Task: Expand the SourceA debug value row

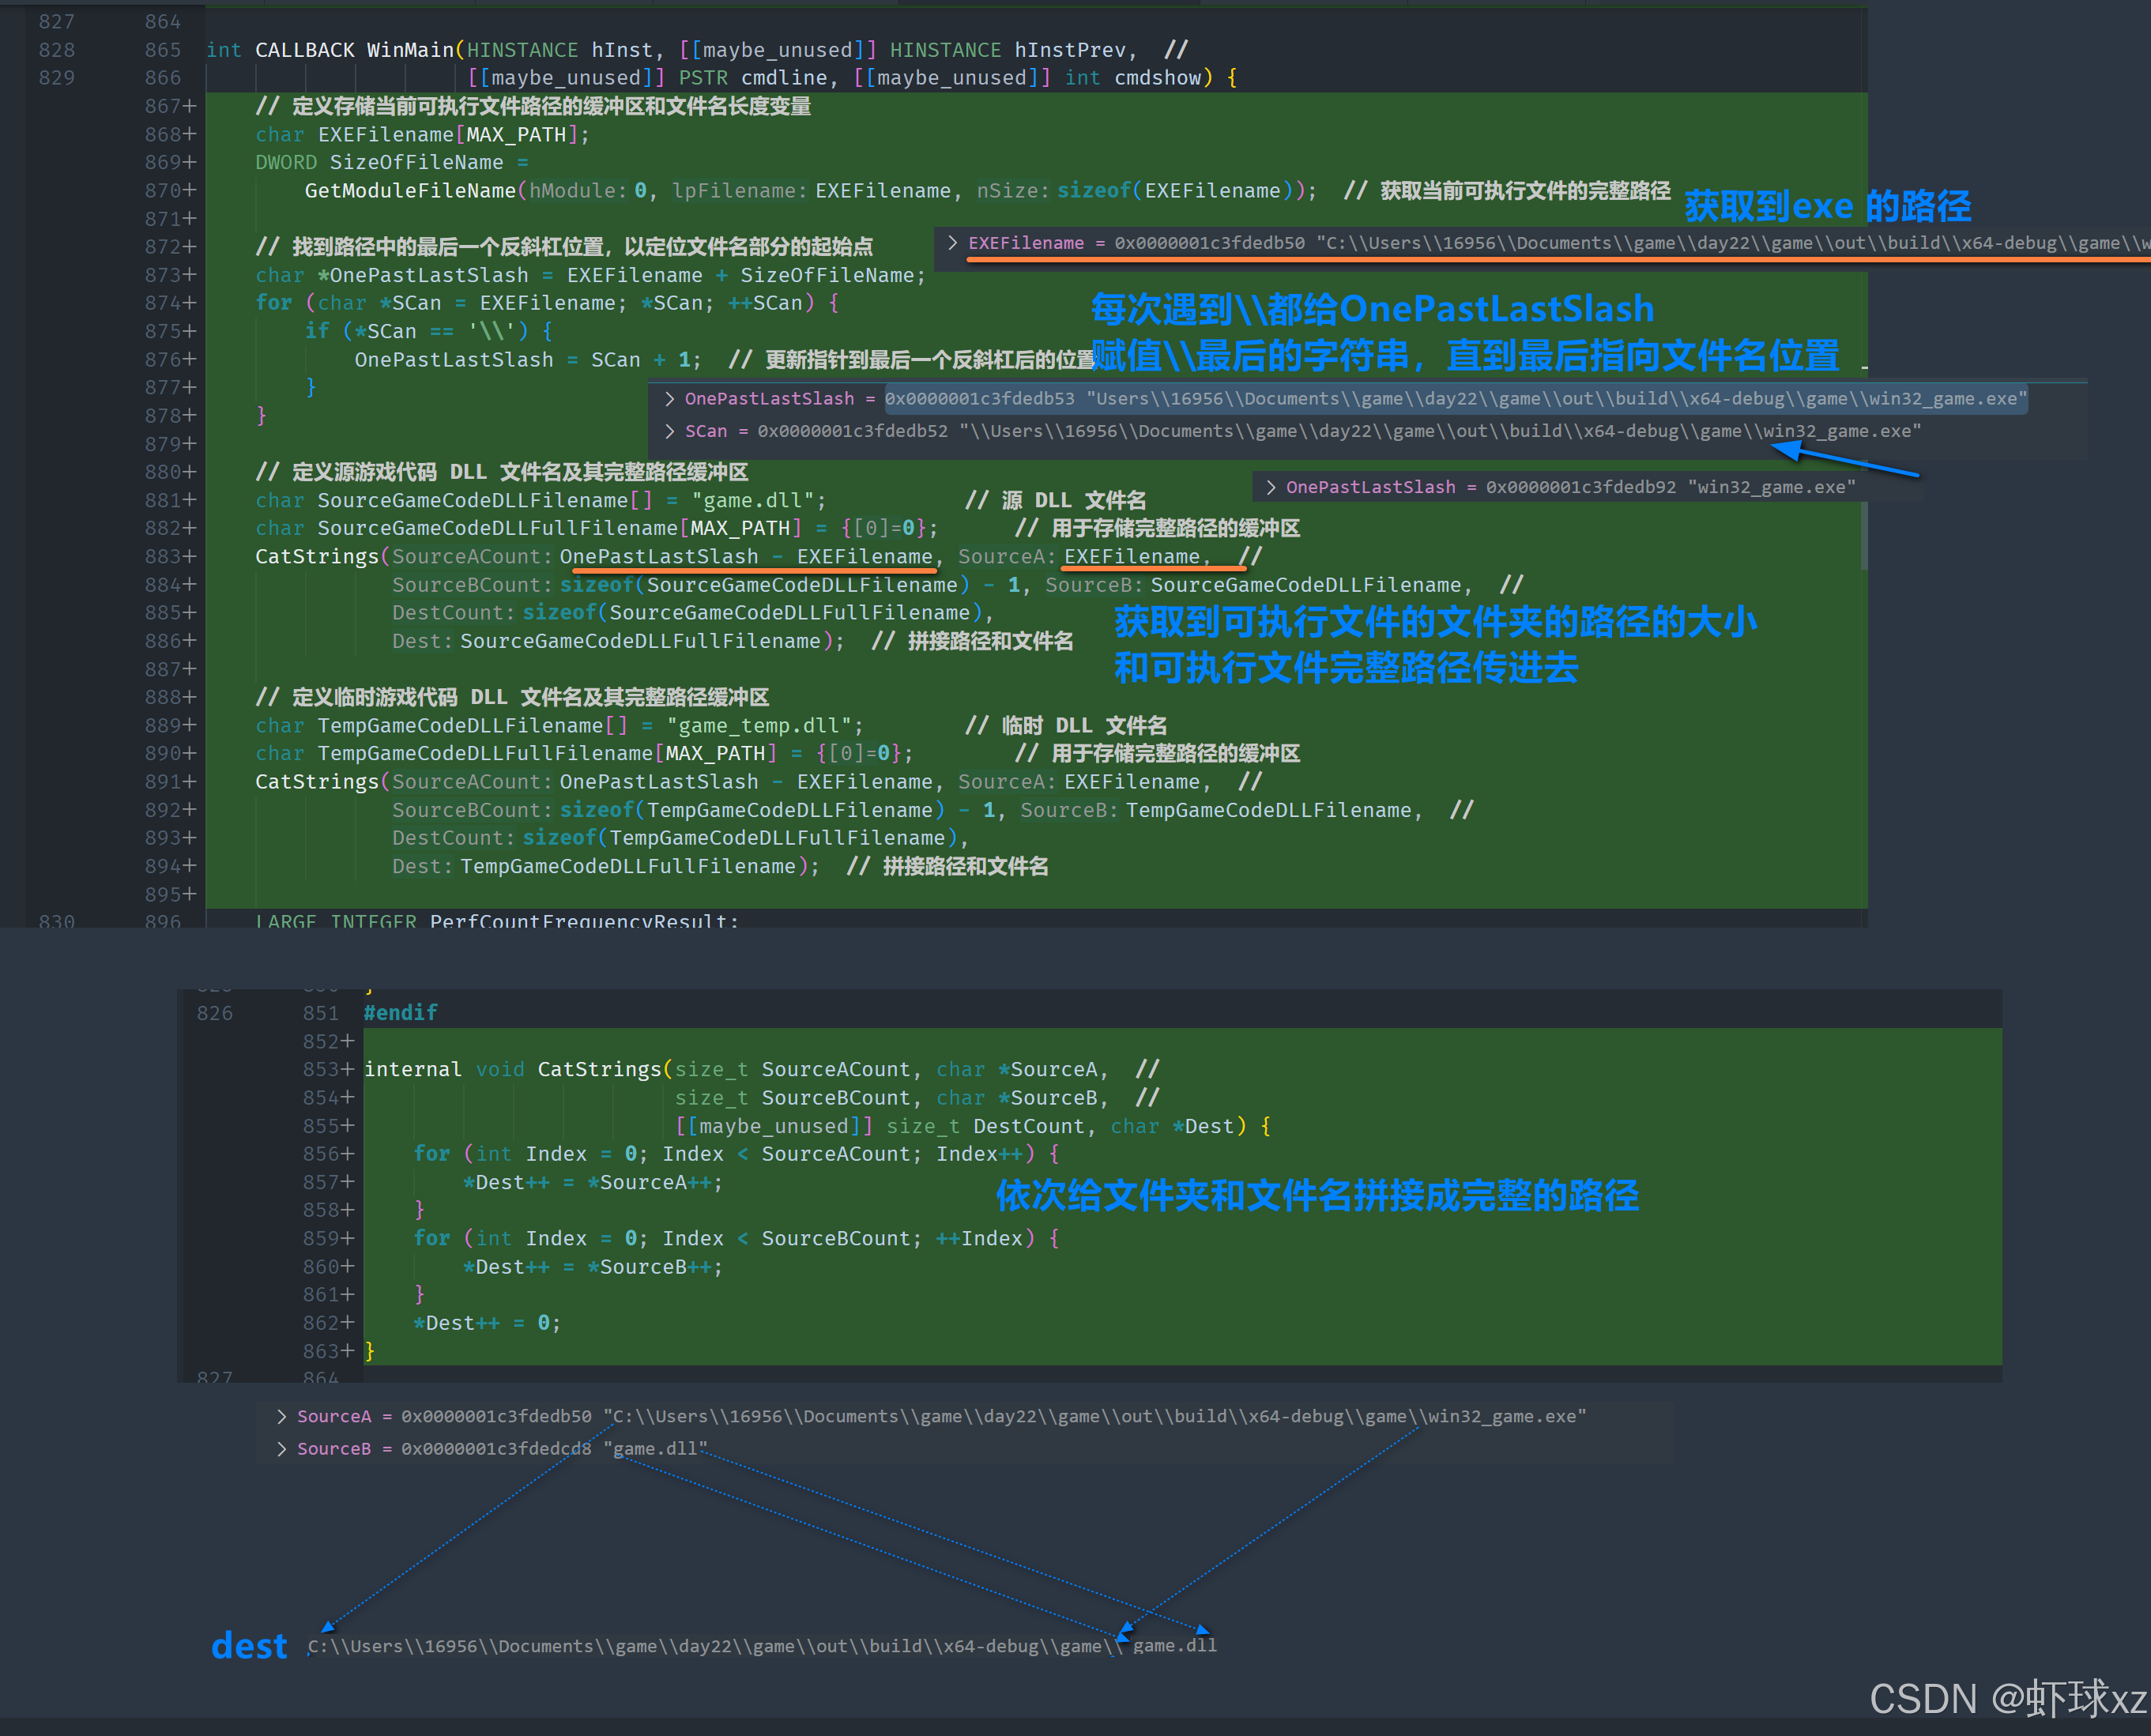Action: point(281,1416)
